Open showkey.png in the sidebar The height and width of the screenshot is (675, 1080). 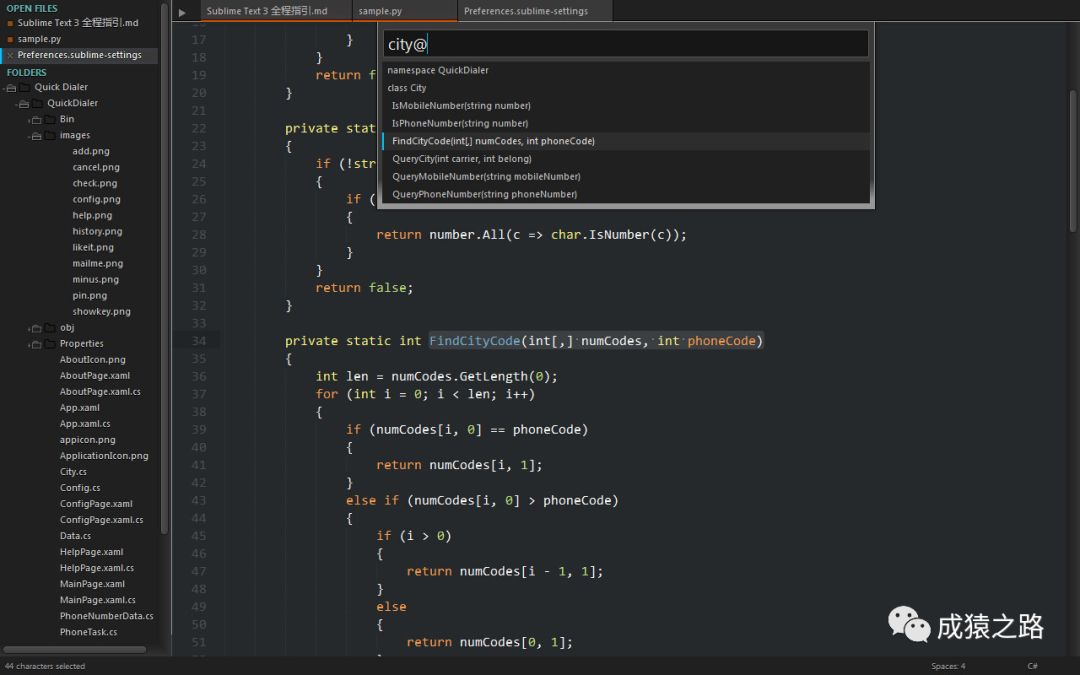pyautogui.click(x=101, y=312)
